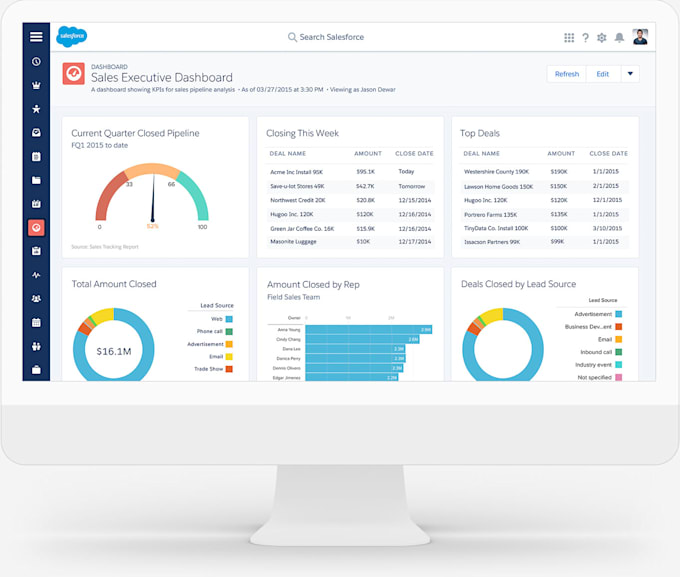The height and width of the screenshot is (577, 680).
Task: Edit the dashboard
Action: [x=603, y=74]
